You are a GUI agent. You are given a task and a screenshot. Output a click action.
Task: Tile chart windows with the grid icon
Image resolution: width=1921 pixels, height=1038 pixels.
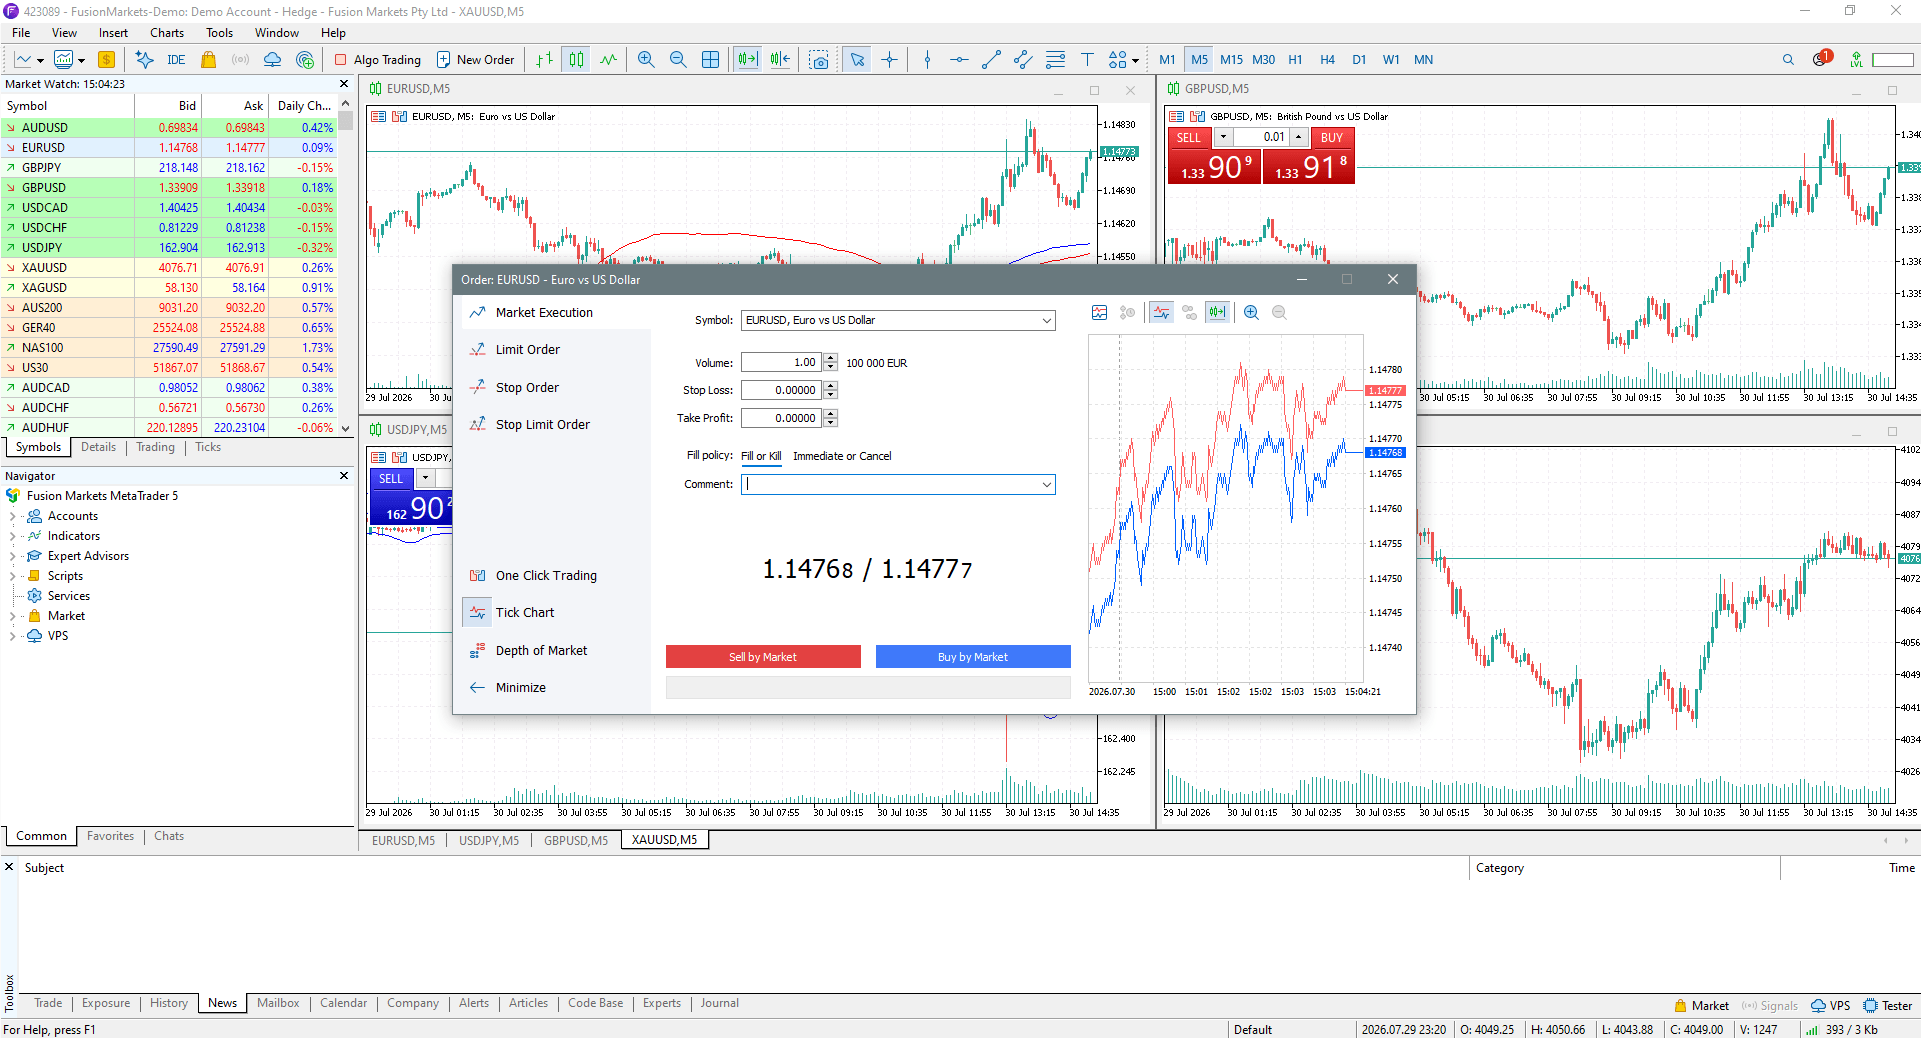click(x=710, y=60)
